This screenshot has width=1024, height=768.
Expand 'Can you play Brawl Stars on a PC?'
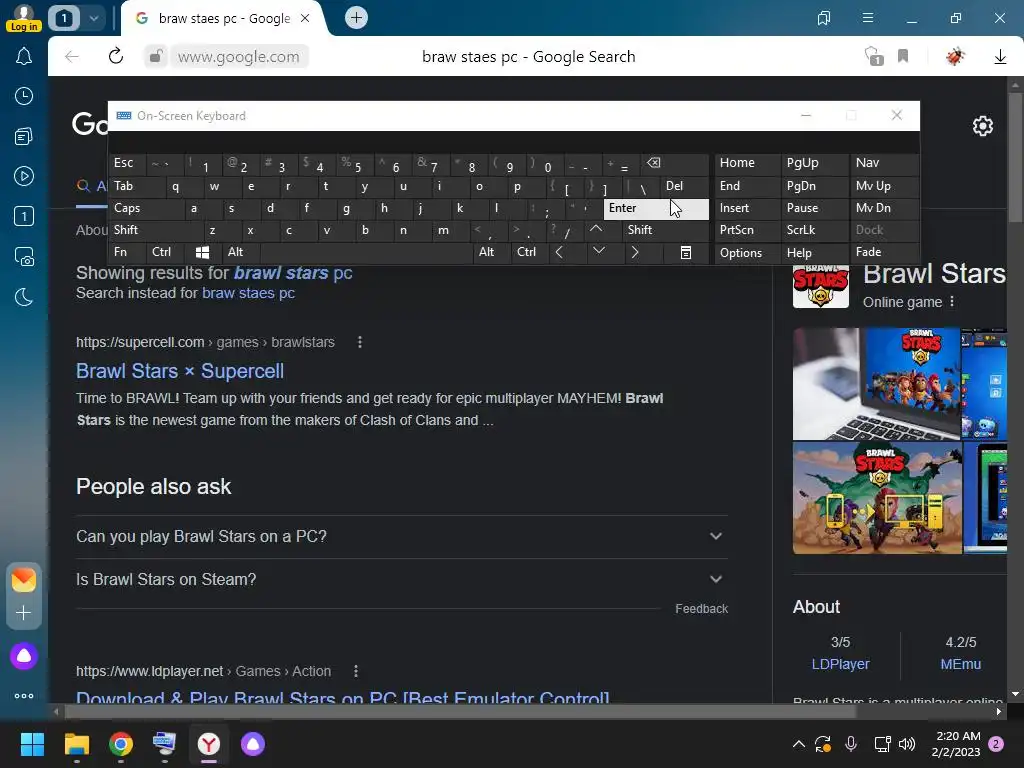pos(402,536)
